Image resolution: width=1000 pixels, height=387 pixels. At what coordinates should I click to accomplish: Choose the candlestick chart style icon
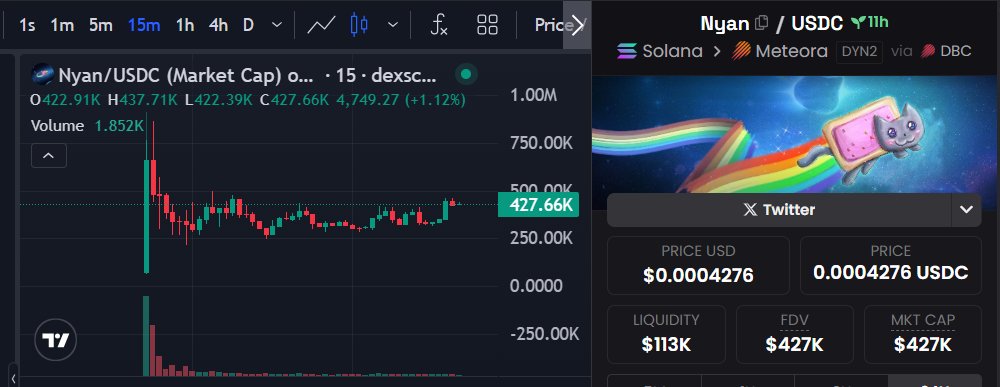[x=359, y=26]
